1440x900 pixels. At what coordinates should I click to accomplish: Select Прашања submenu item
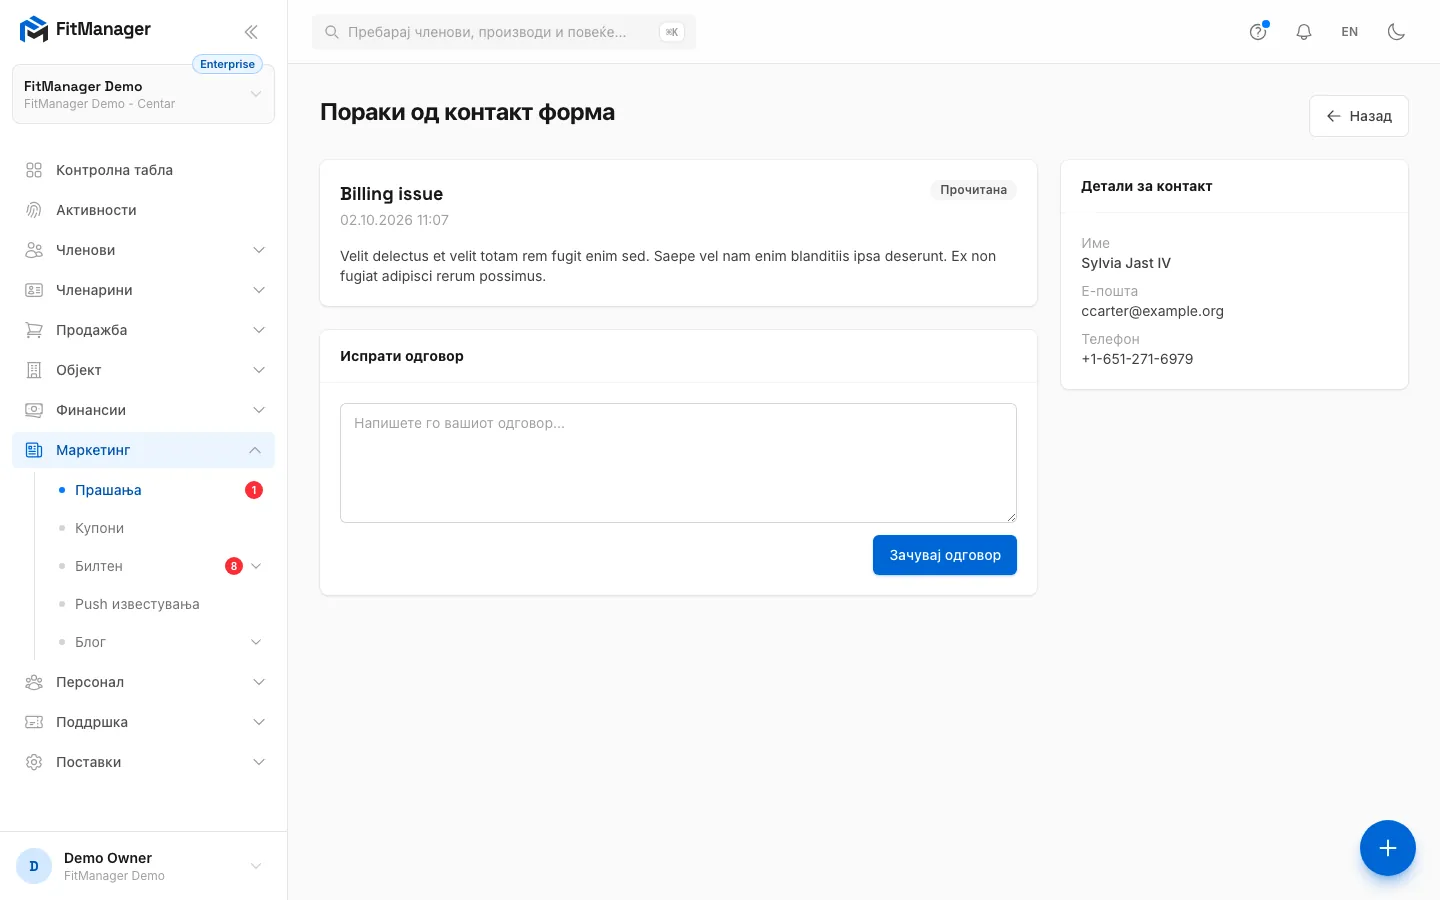160,490
